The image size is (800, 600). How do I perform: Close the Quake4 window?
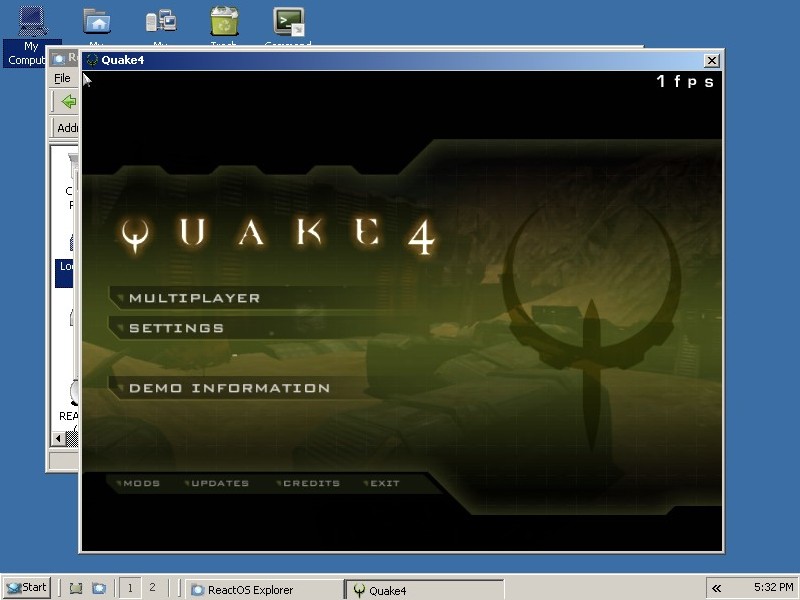(x=711, y=61)
